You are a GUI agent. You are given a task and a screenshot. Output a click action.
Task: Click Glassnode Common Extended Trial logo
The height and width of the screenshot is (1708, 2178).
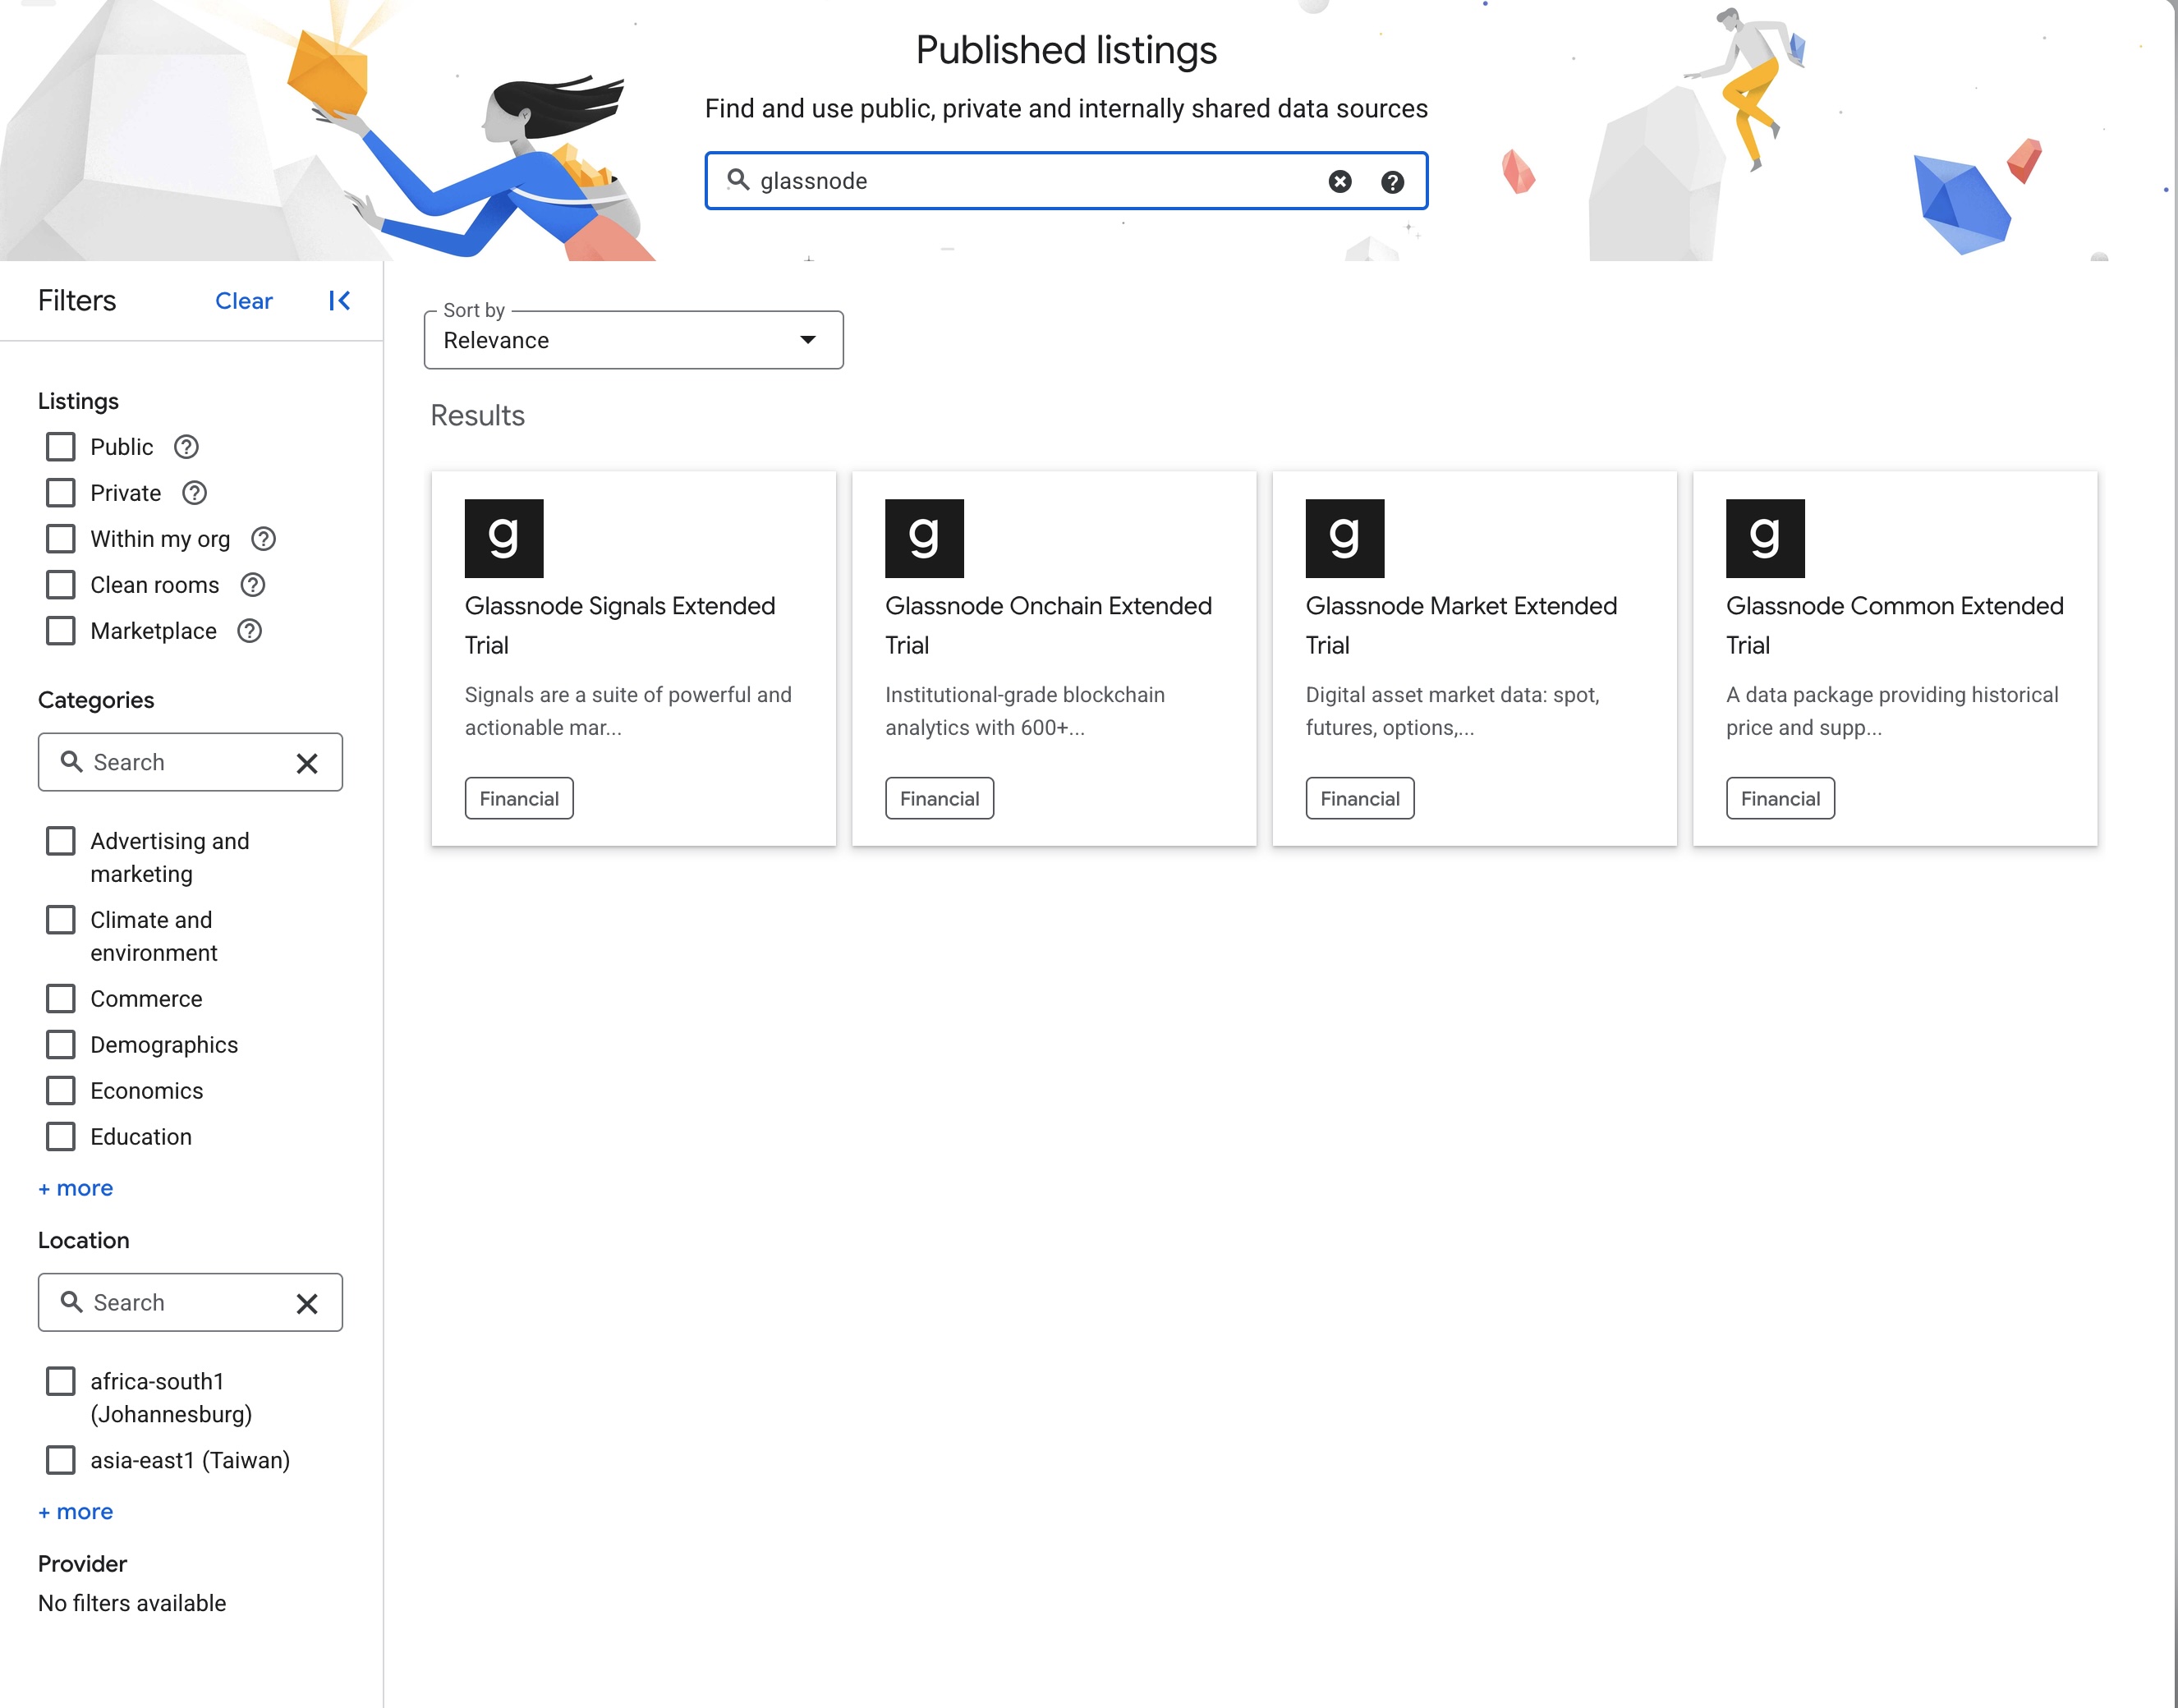pyautogui.click(x=1765, y=538)
